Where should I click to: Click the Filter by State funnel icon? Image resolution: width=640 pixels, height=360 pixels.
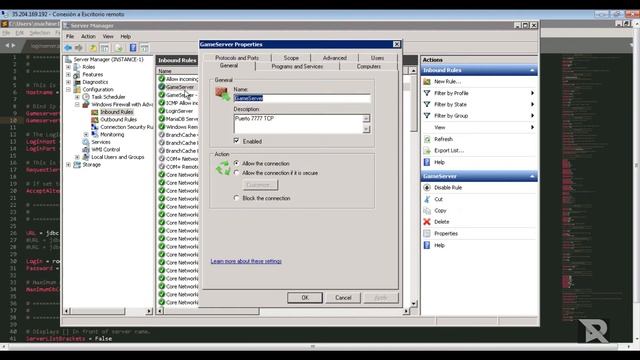427,104
